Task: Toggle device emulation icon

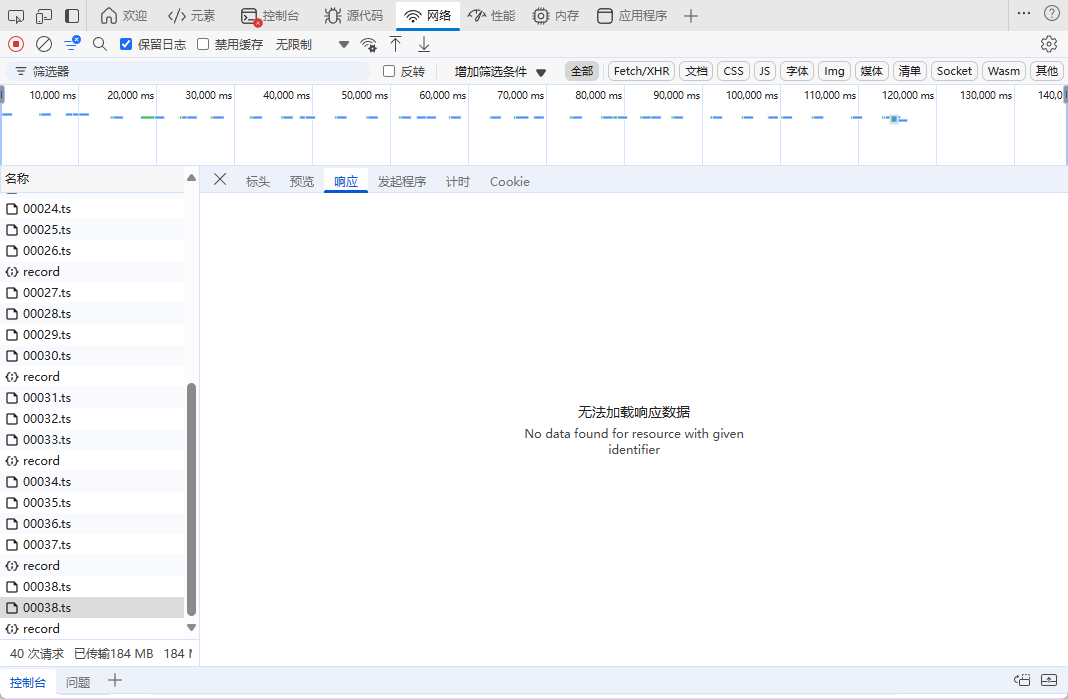Action: (x=44, y=16)
